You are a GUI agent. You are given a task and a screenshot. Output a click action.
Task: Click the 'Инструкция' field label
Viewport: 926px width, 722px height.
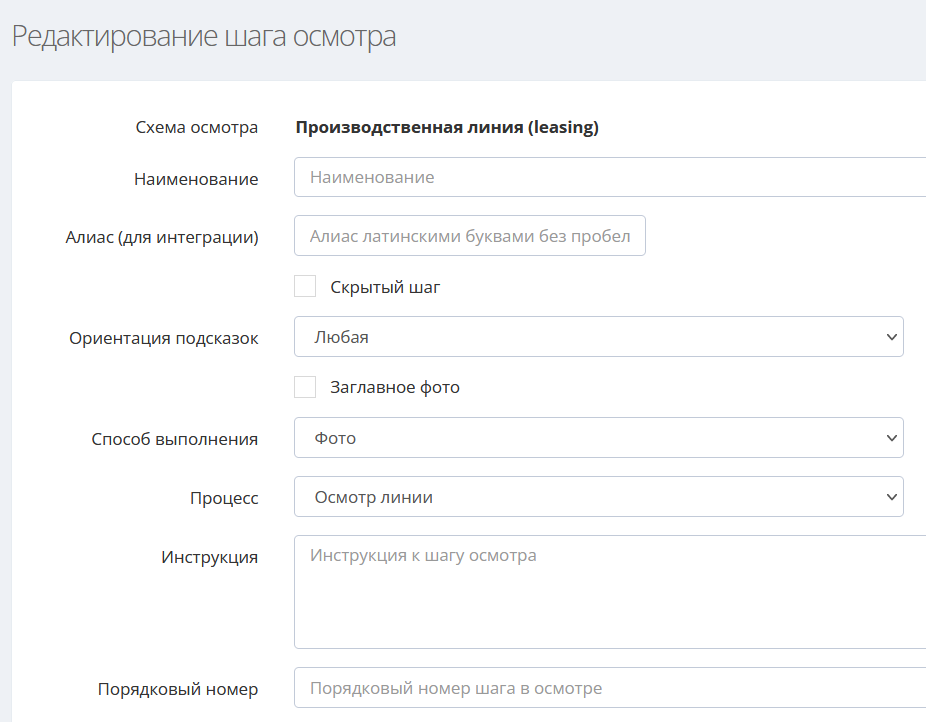pyautogui.click(x=209, y=557)
